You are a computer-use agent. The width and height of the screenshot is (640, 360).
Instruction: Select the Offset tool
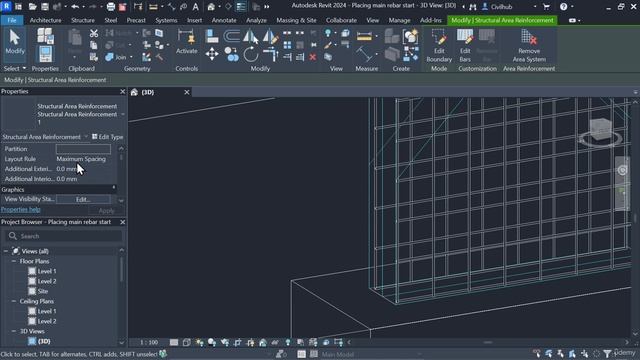231,36
